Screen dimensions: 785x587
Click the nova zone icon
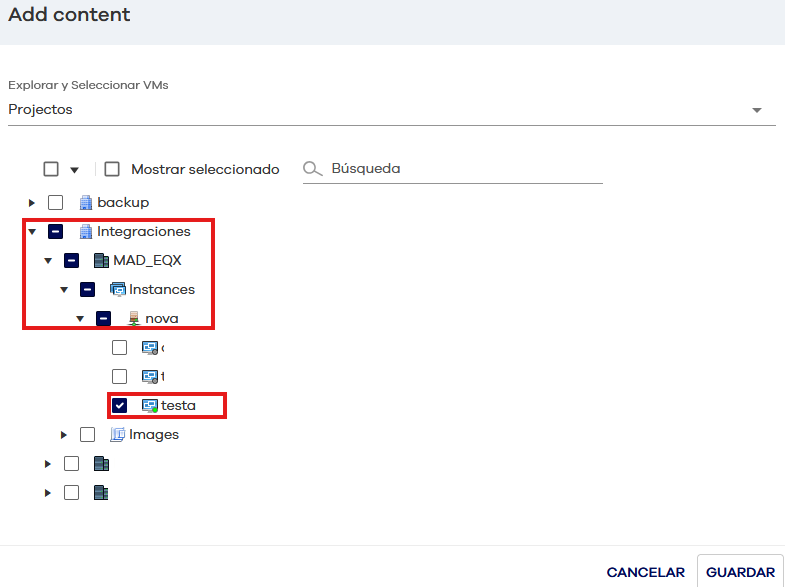tap(133, 319)
